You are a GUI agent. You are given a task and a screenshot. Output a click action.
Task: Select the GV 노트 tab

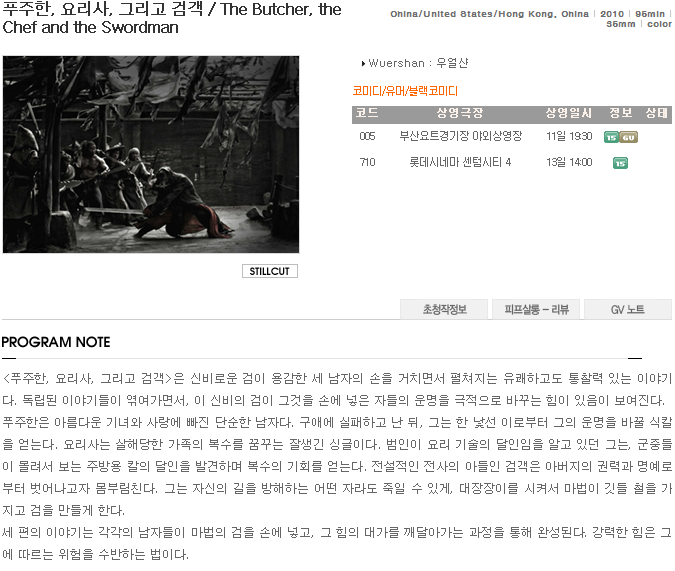(628, 309)
